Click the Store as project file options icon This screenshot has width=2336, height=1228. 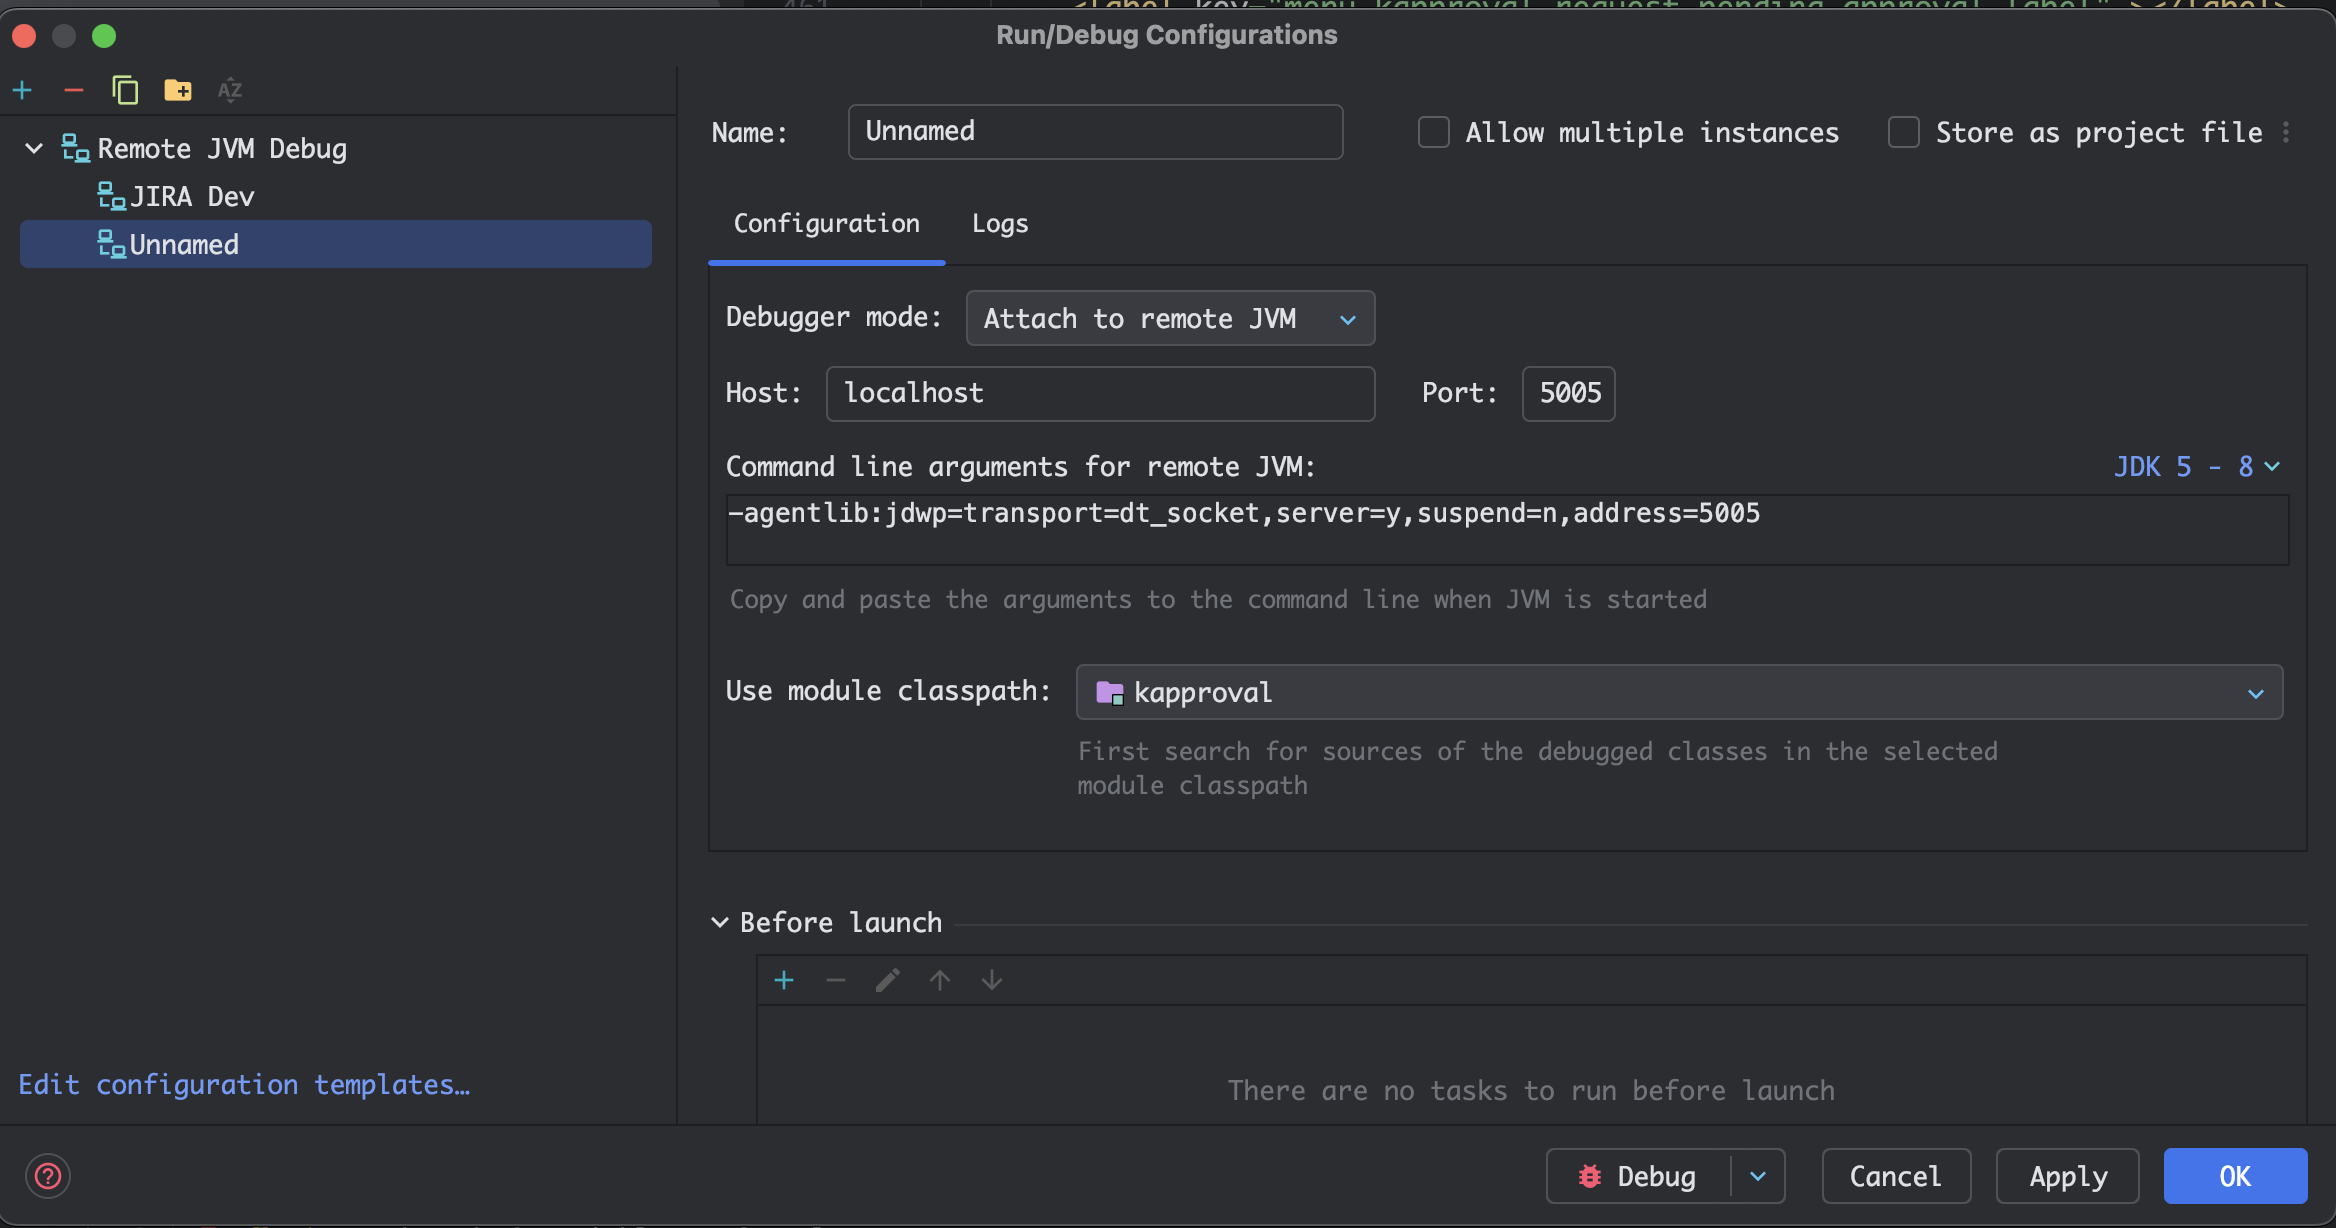[x=2286, y=133]
